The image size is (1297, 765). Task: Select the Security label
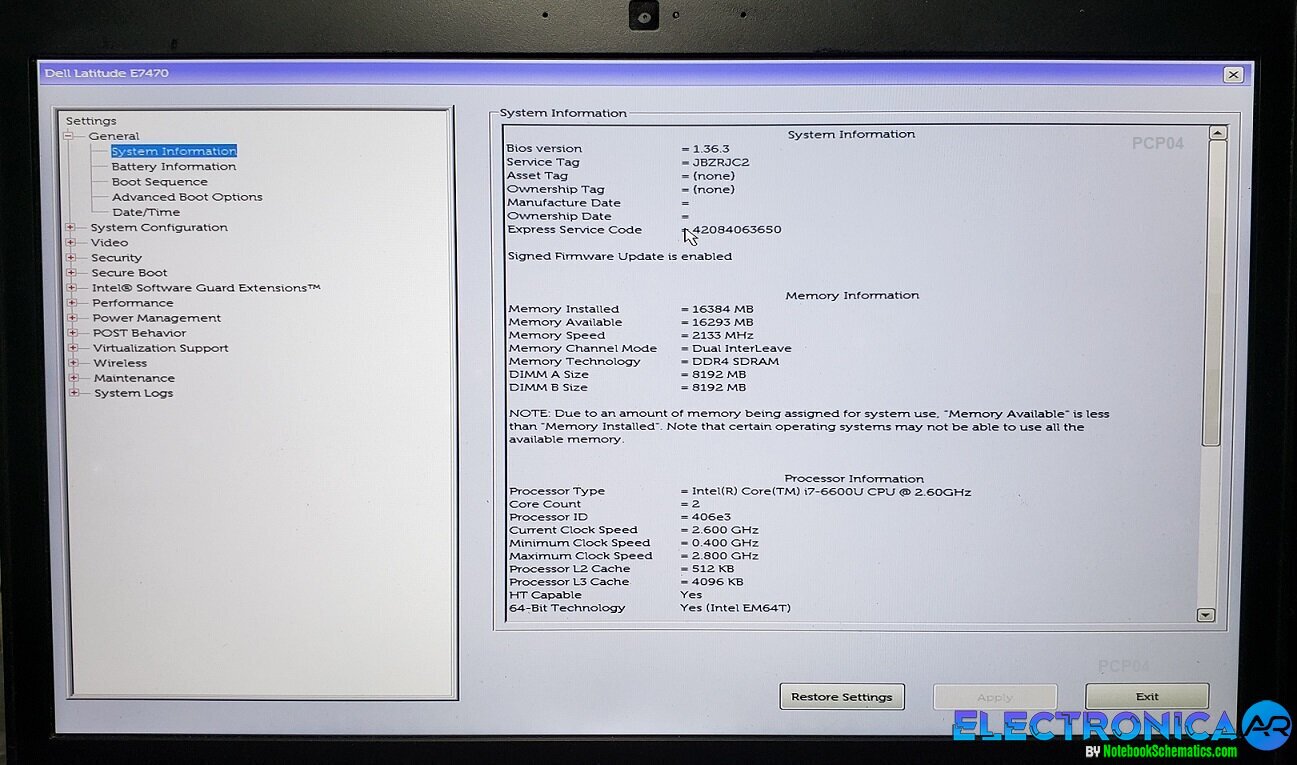(x=116, y=257)
